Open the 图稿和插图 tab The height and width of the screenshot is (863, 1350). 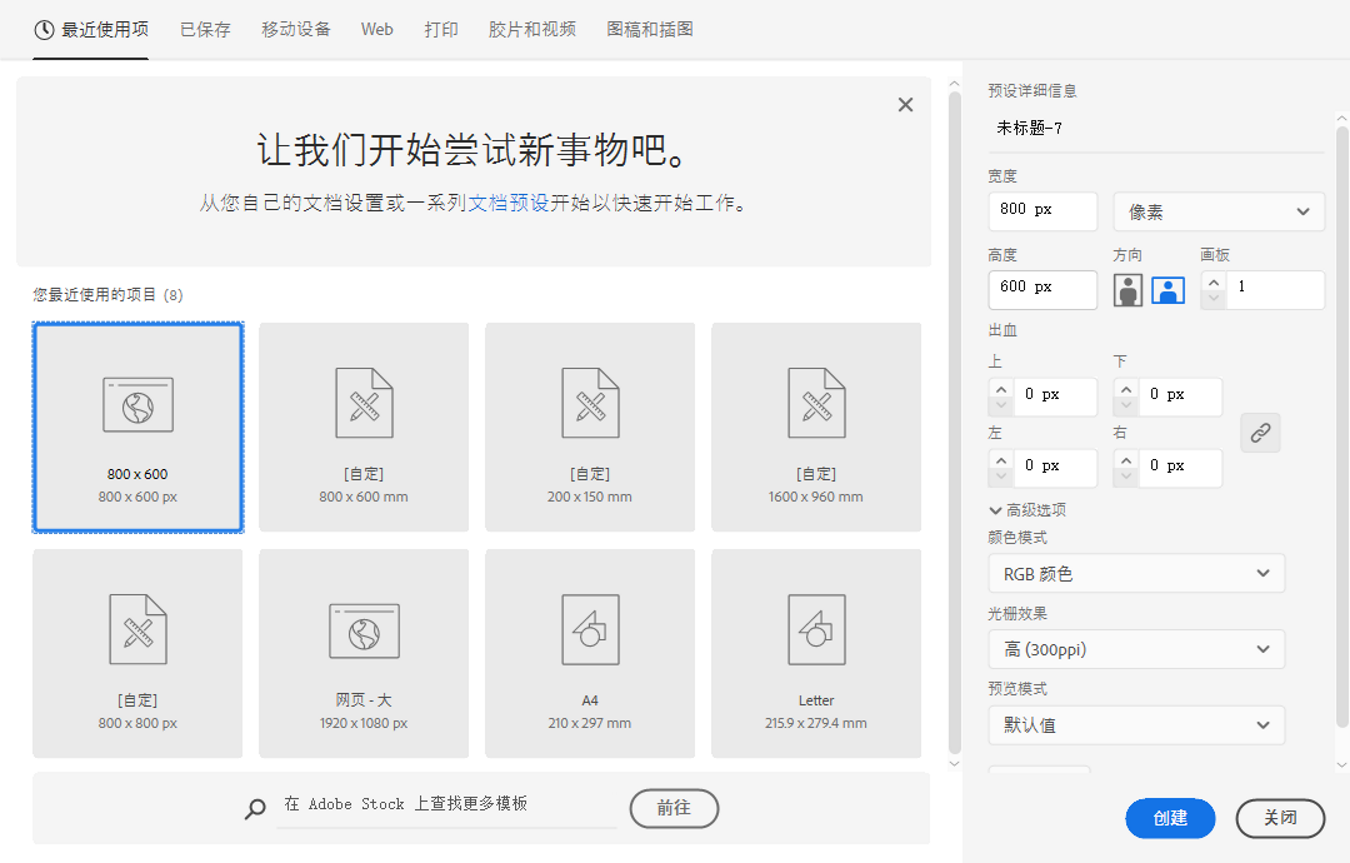[x=650, y=30]
